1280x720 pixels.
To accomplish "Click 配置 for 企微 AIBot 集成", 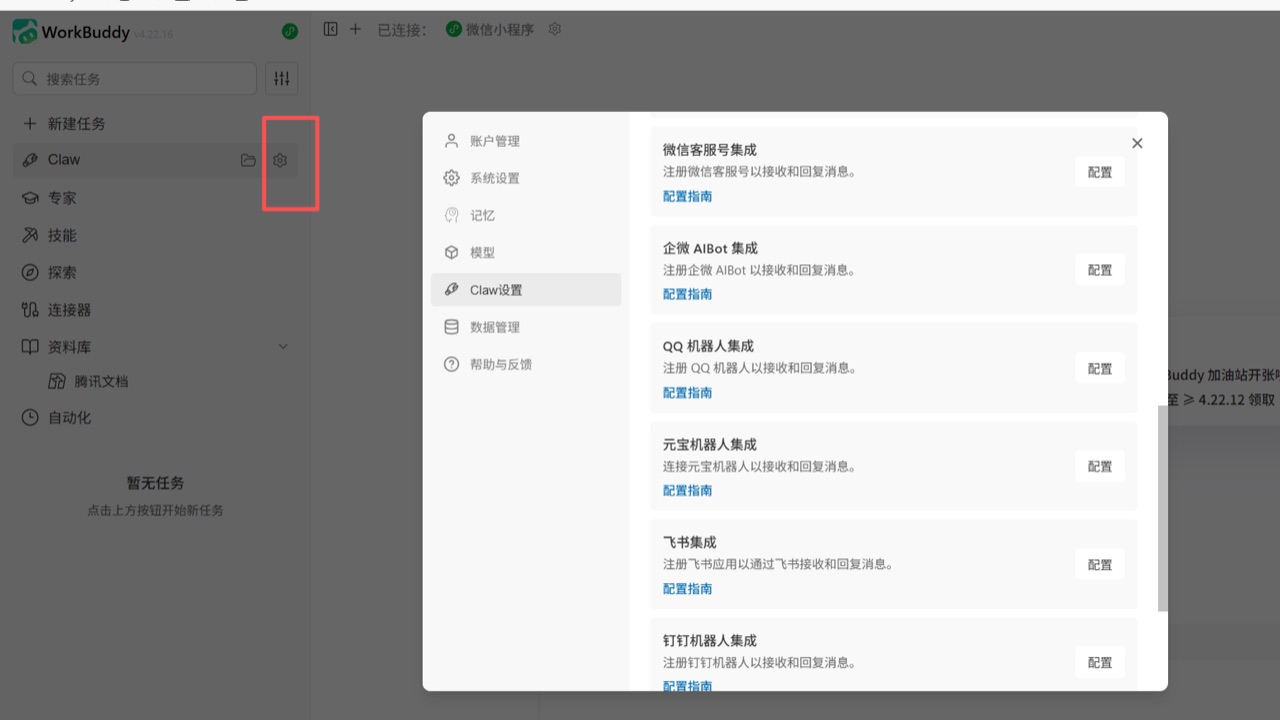I will [1100, 270].
